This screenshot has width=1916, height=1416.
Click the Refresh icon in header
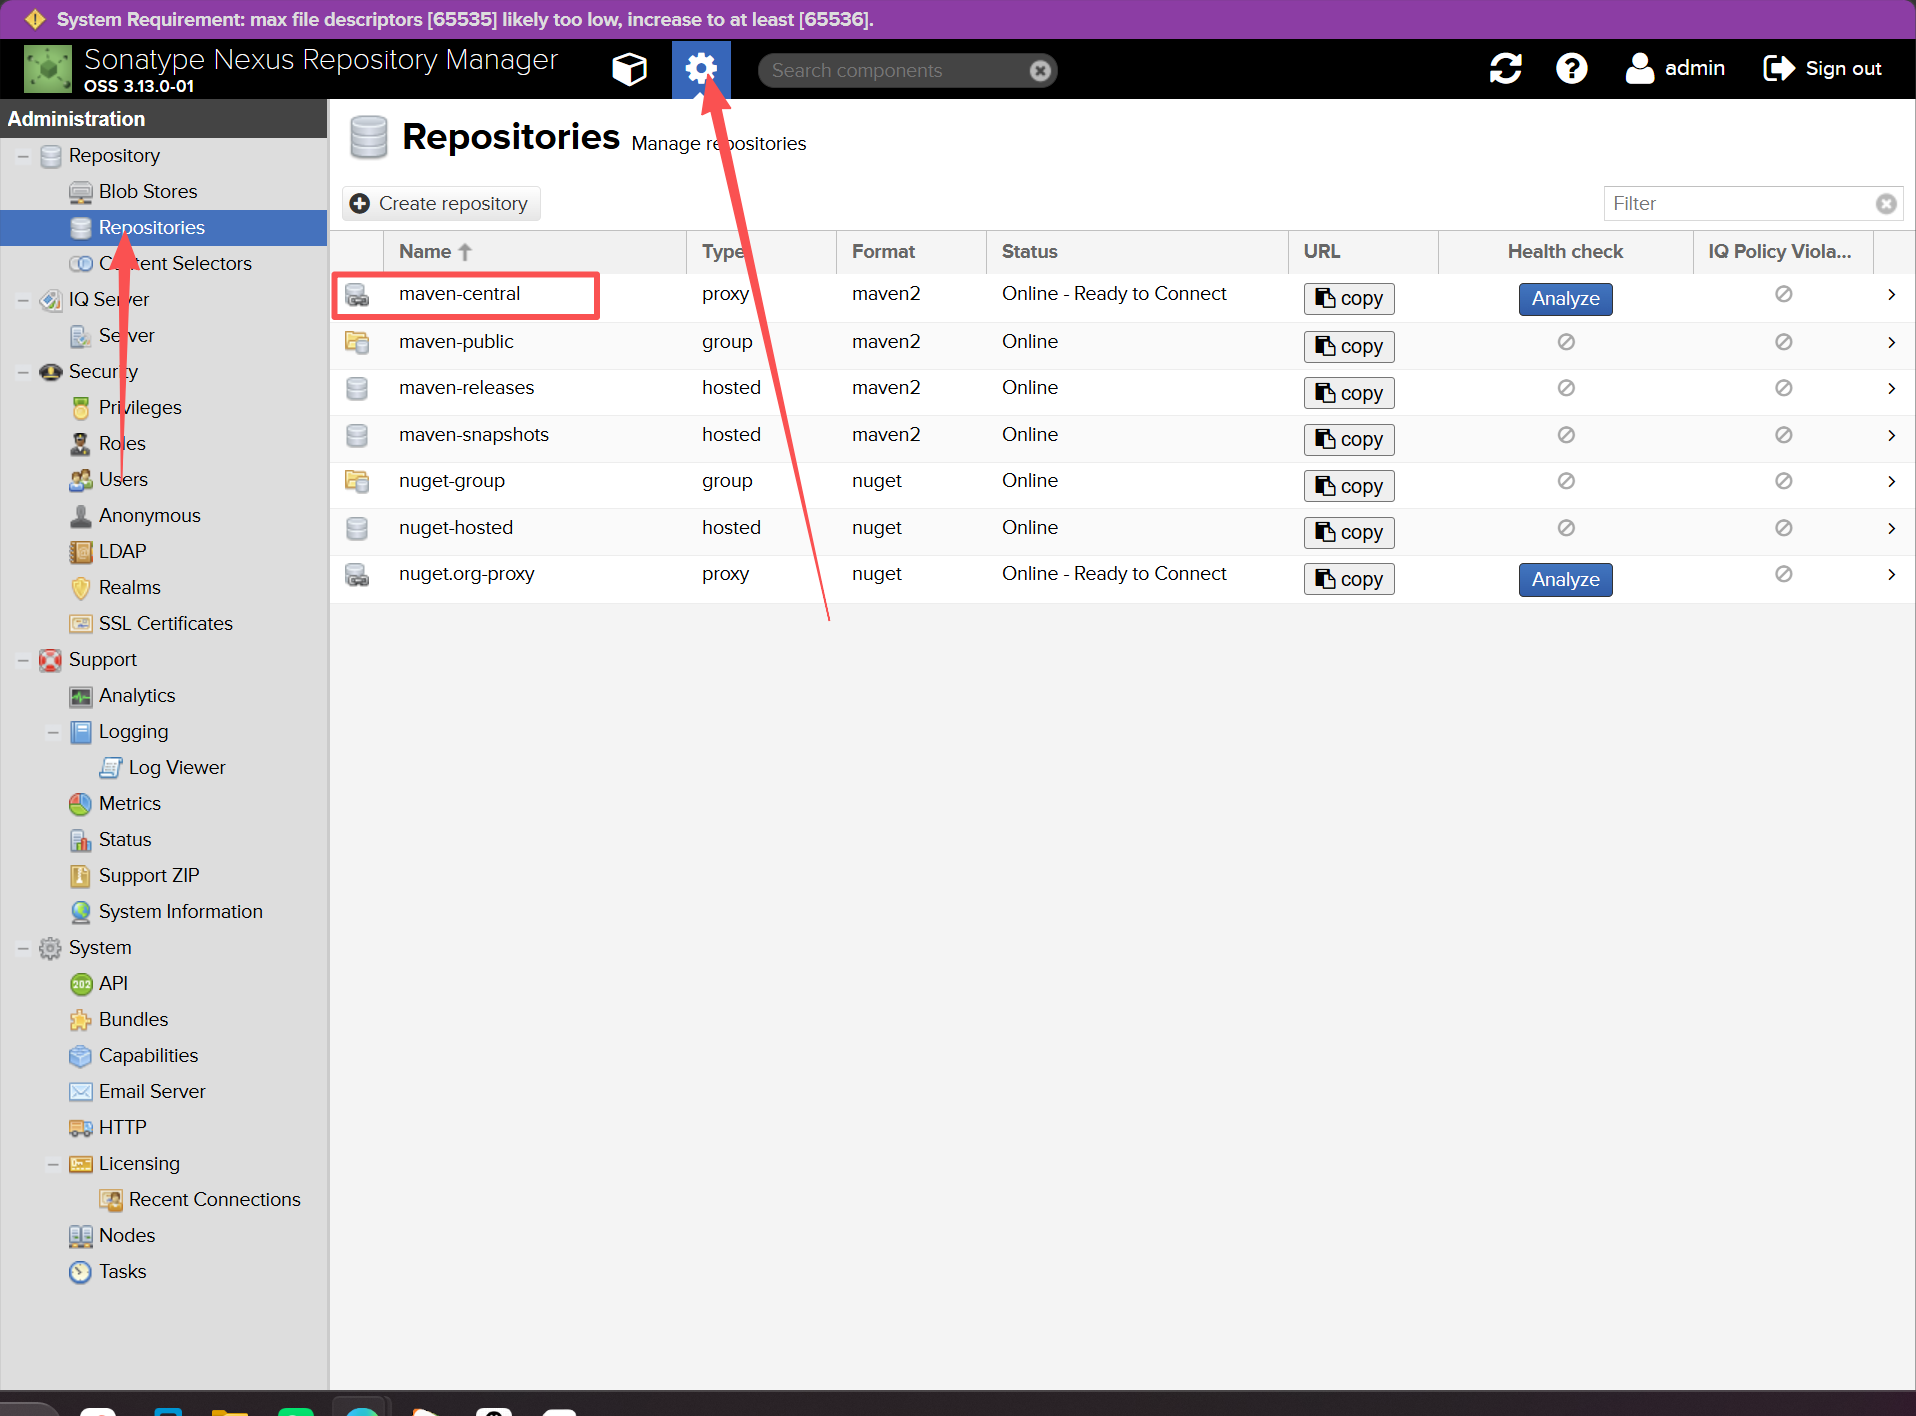tap(1505, 69)
